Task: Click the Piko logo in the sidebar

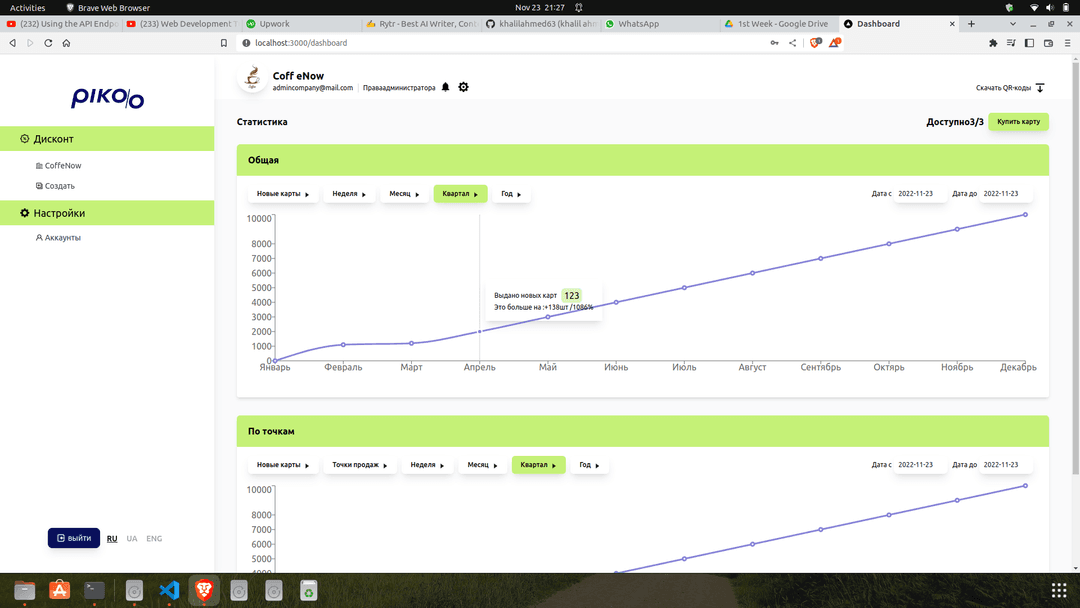Action: click(107, 97)
